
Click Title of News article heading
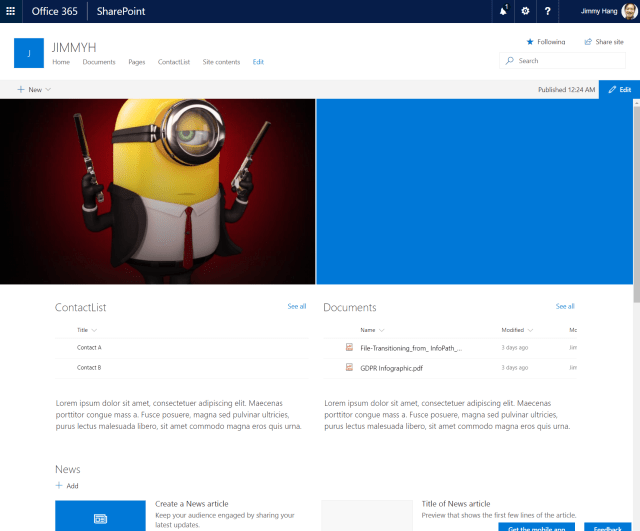click(456, 504)
